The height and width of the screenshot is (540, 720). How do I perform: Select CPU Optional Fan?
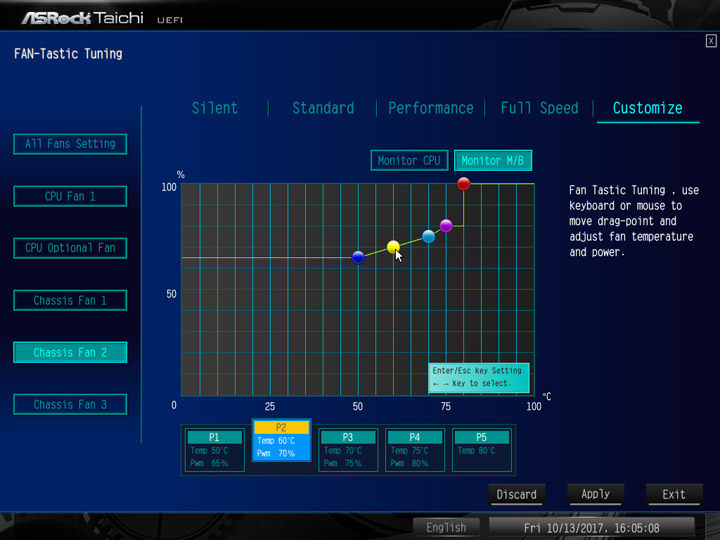pos(70,248)
